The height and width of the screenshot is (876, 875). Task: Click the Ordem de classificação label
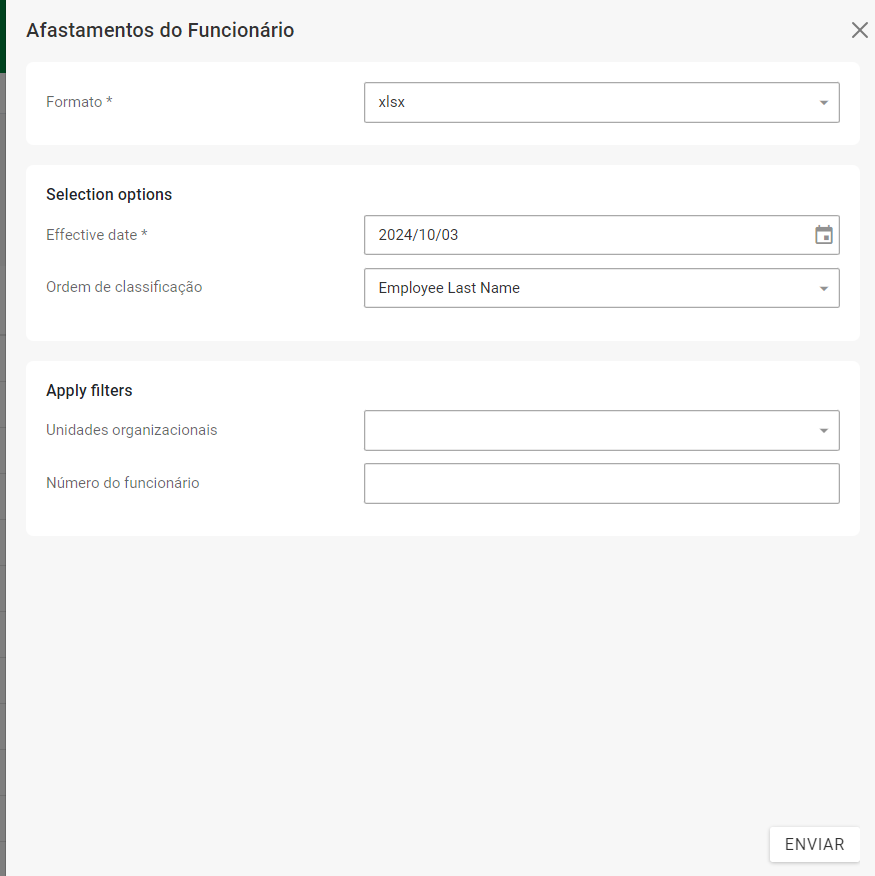click(x=124, y=287)
